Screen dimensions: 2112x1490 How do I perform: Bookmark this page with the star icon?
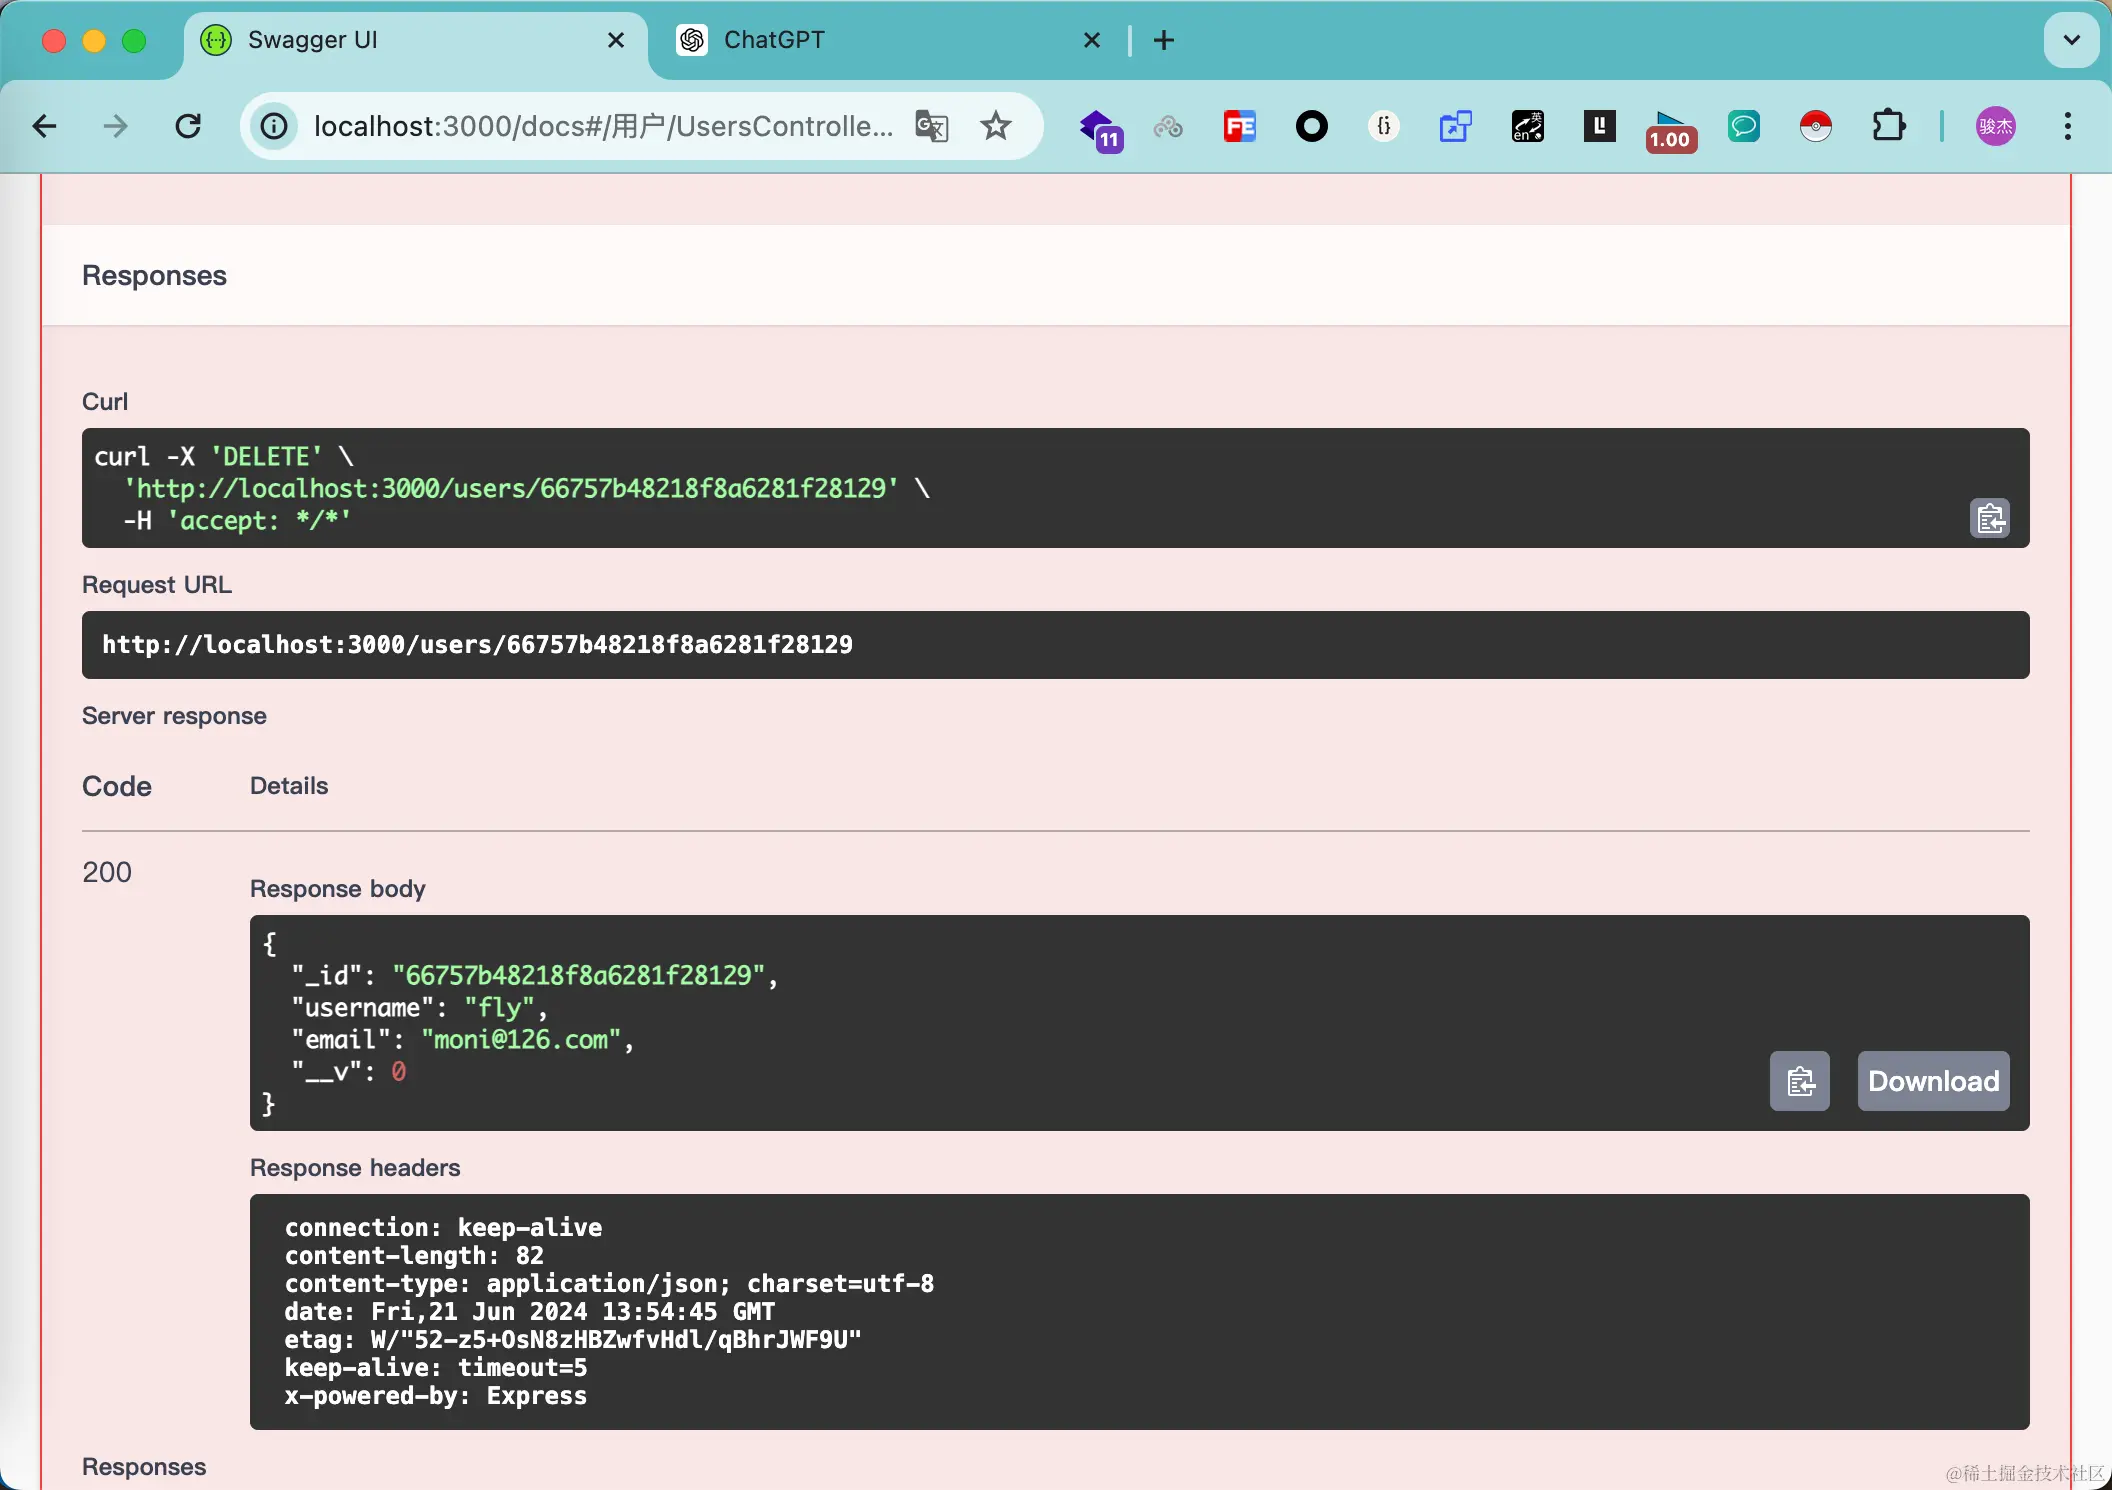tap(995, 126)
